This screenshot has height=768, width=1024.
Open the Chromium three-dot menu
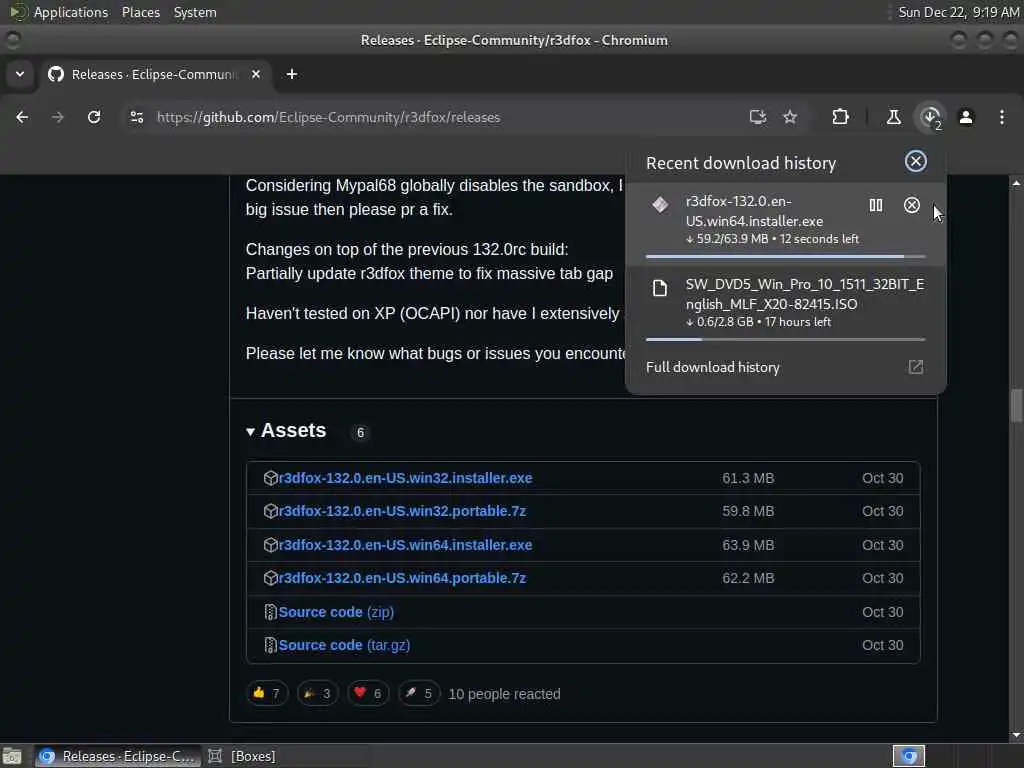(1002, 117)
